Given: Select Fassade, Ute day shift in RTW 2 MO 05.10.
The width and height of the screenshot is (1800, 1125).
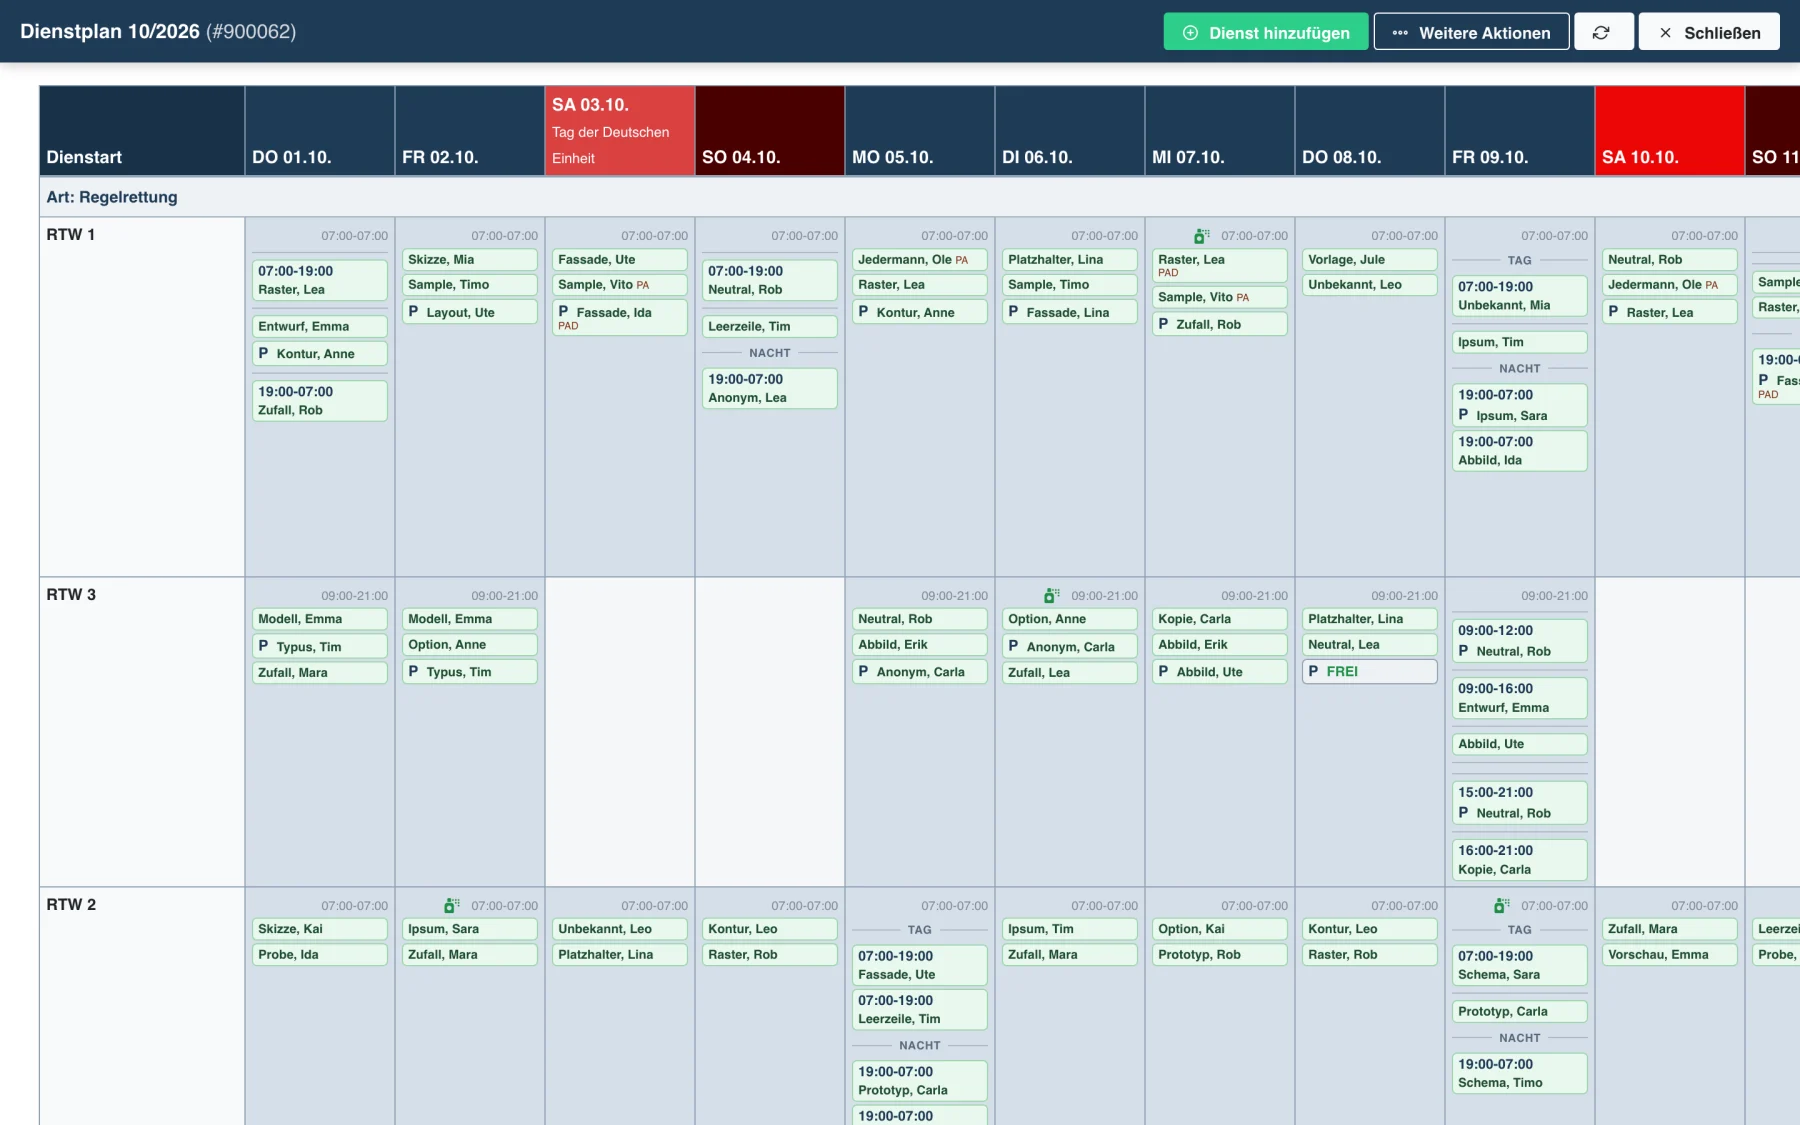Looking at the screenshot, I should click(919, 966).
